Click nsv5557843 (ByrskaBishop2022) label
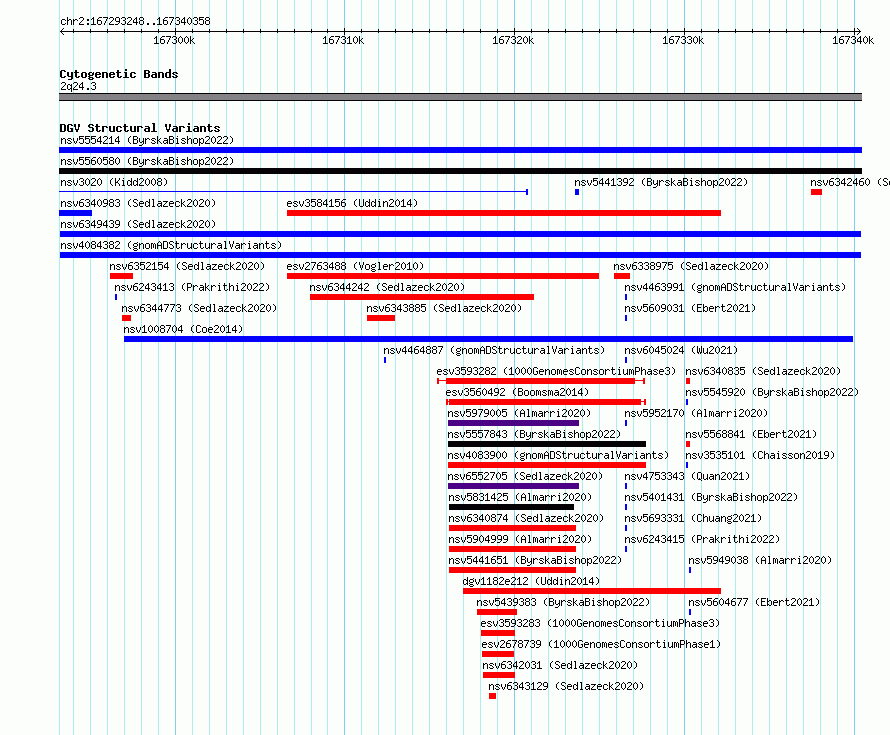 coord(535,434)
